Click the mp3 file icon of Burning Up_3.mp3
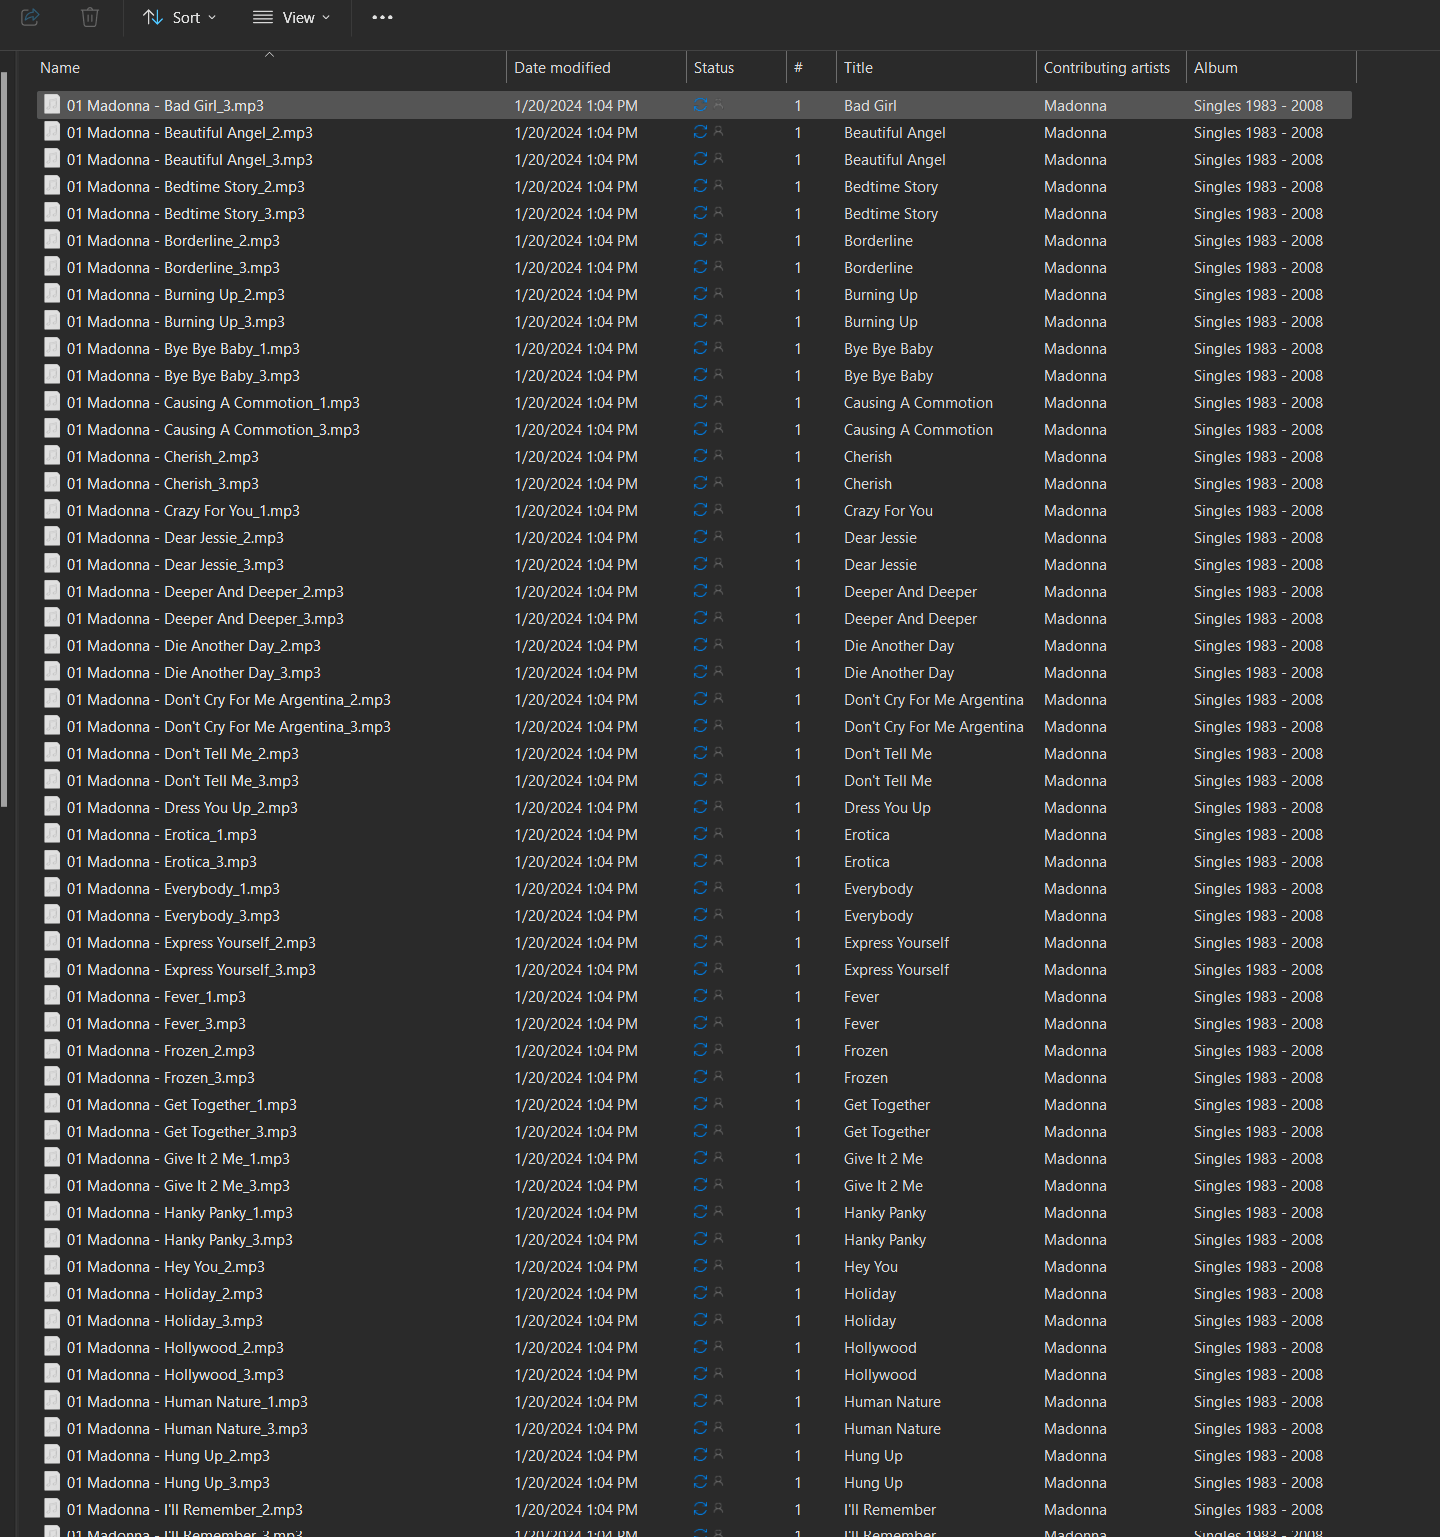Screen dimensions: 1440x1537 (x=52, y=321)
